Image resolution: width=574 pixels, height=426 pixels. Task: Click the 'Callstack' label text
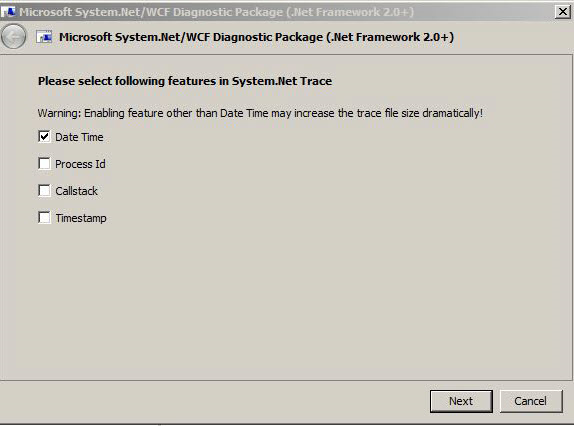[x=77, y=191]
